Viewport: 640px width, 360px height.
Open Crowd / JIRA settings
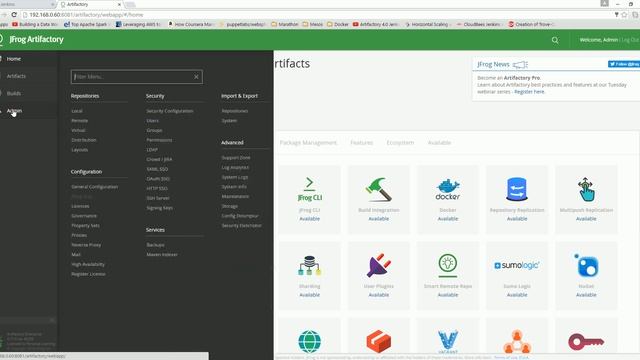159,159
